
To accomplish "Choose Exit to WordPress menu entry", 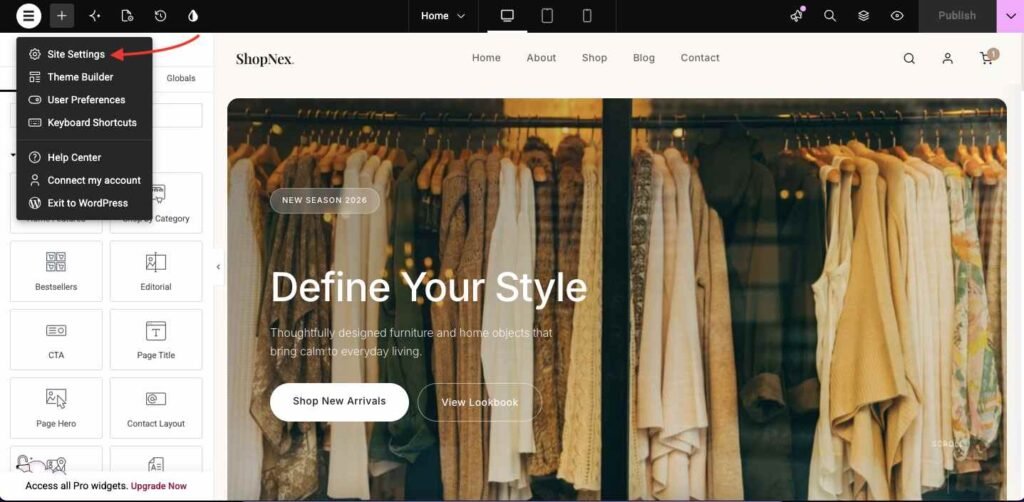I will pyautogui.click(x=84, y=203).
